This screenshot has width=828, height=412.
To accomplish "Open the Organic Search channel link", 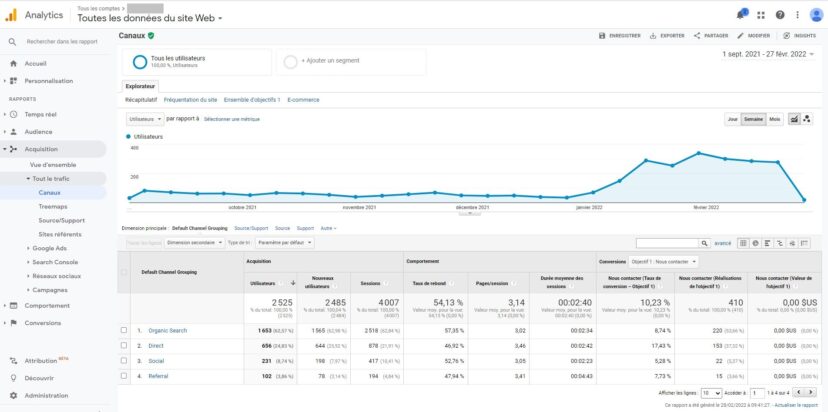I will pos(167,331).
